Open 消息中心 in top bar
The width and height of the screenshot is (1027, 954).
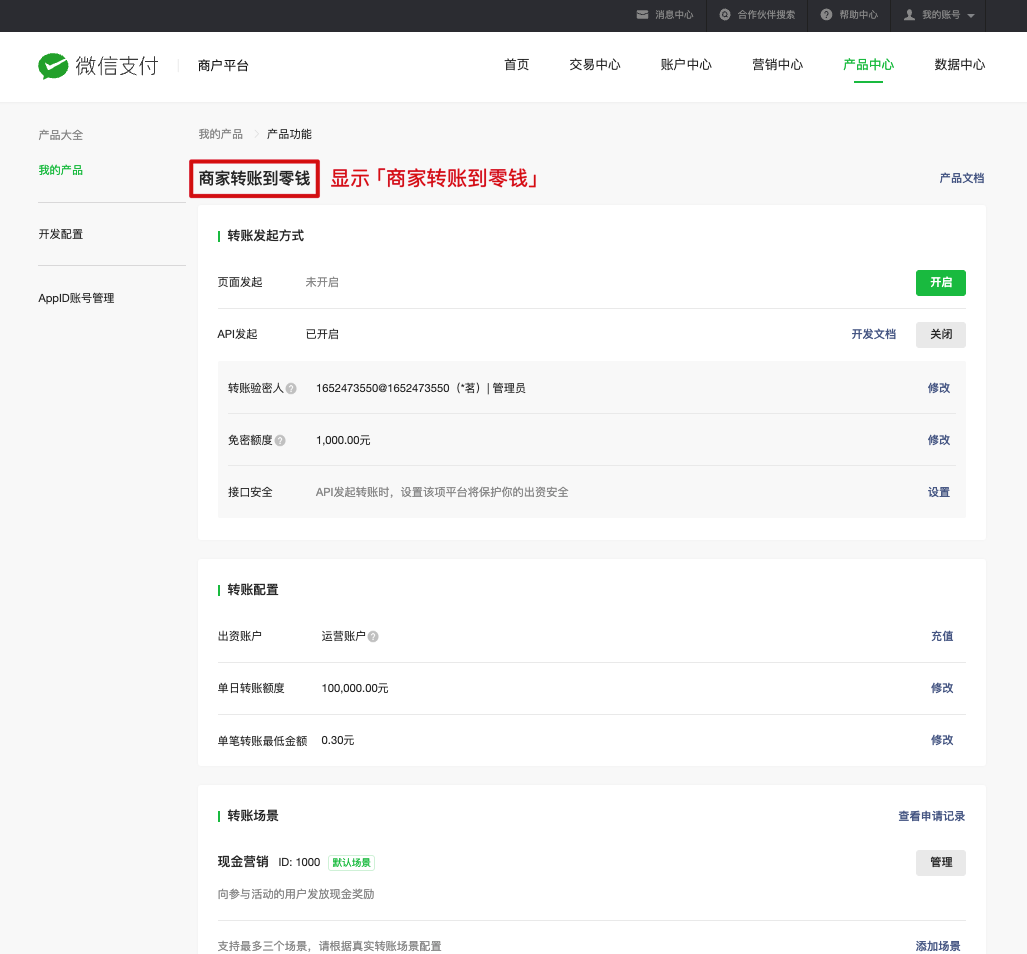(x=674, y=14)
